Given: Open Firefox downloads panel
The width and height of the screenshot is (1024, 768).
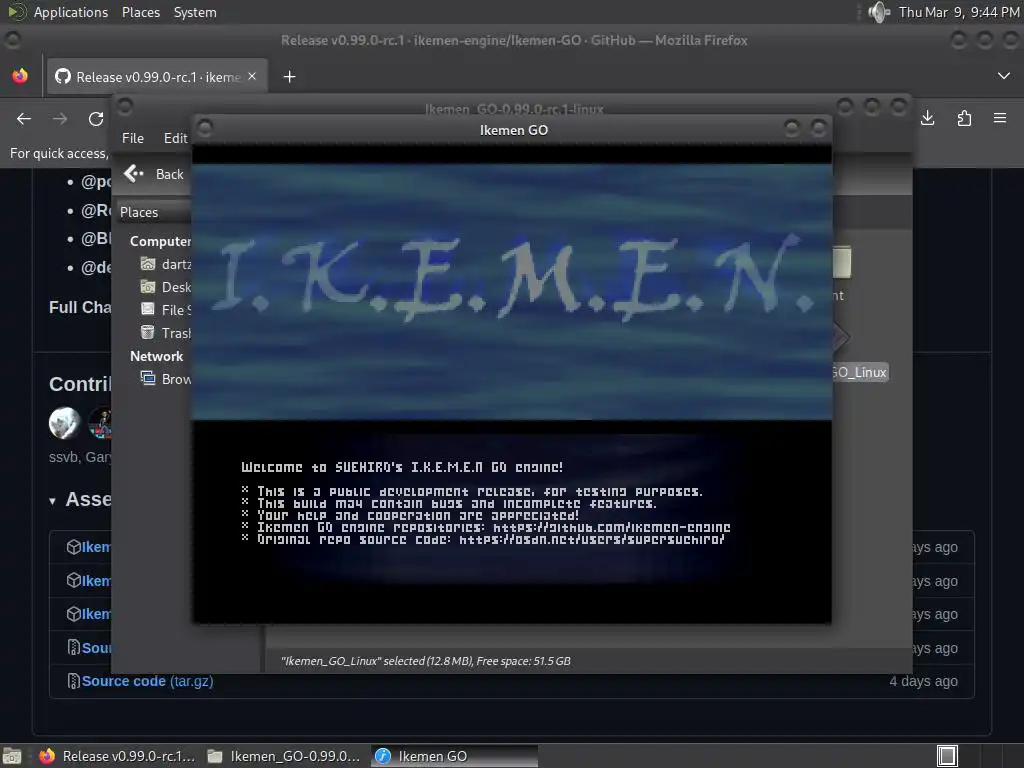Looking at the screenshot, I should click(x=927, y=118).
